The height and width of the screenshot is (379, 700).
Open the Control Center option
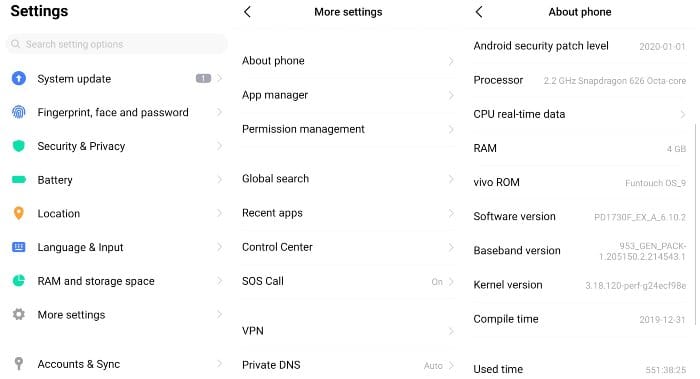coord(348,247)
